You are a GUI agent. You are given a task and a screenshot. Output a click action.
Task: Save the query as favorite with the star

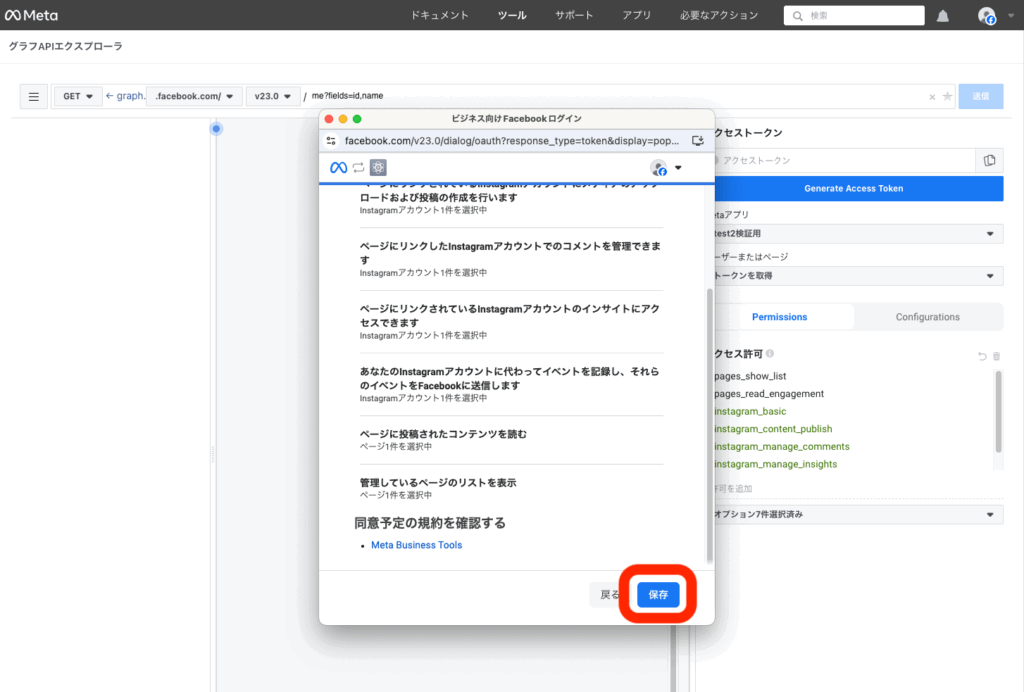(947, 96)
